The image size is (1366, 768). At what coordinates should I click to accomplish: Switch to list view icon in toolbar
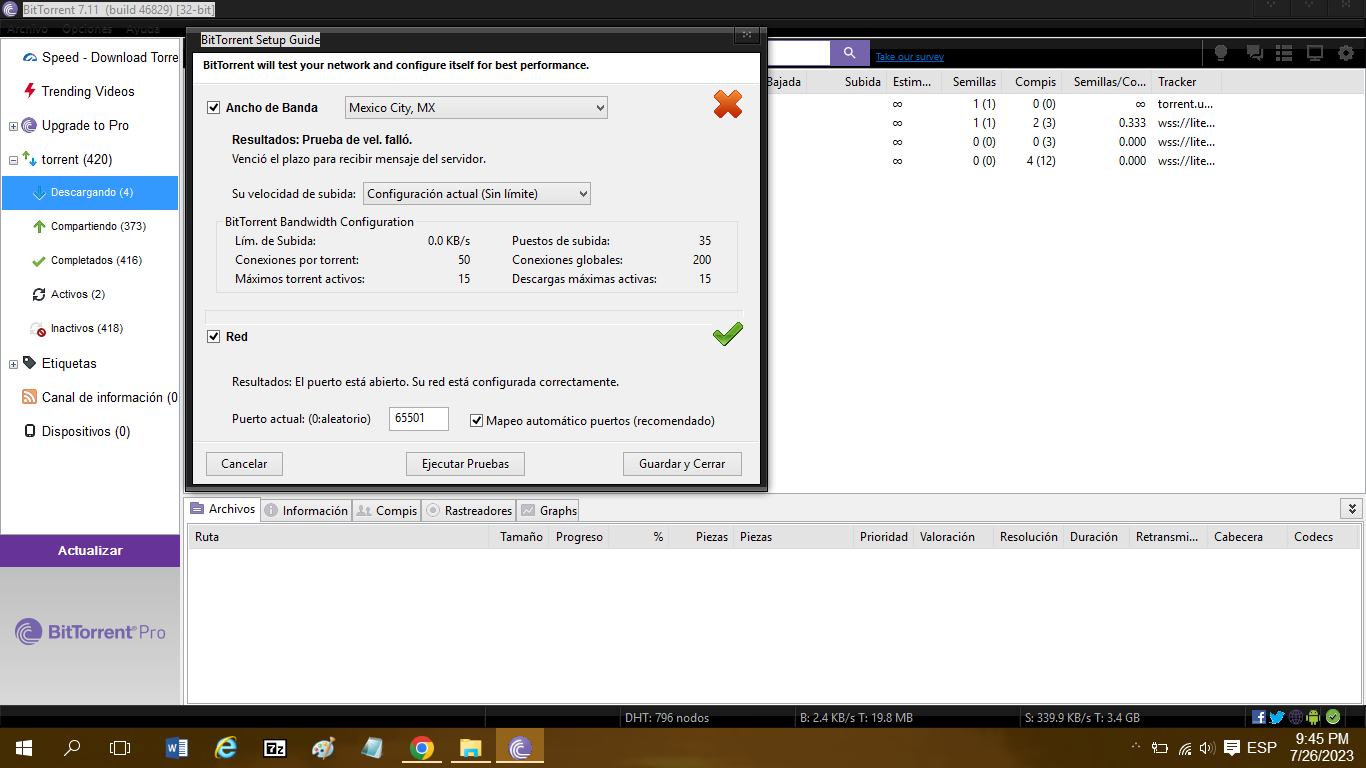pos(1284,53)
